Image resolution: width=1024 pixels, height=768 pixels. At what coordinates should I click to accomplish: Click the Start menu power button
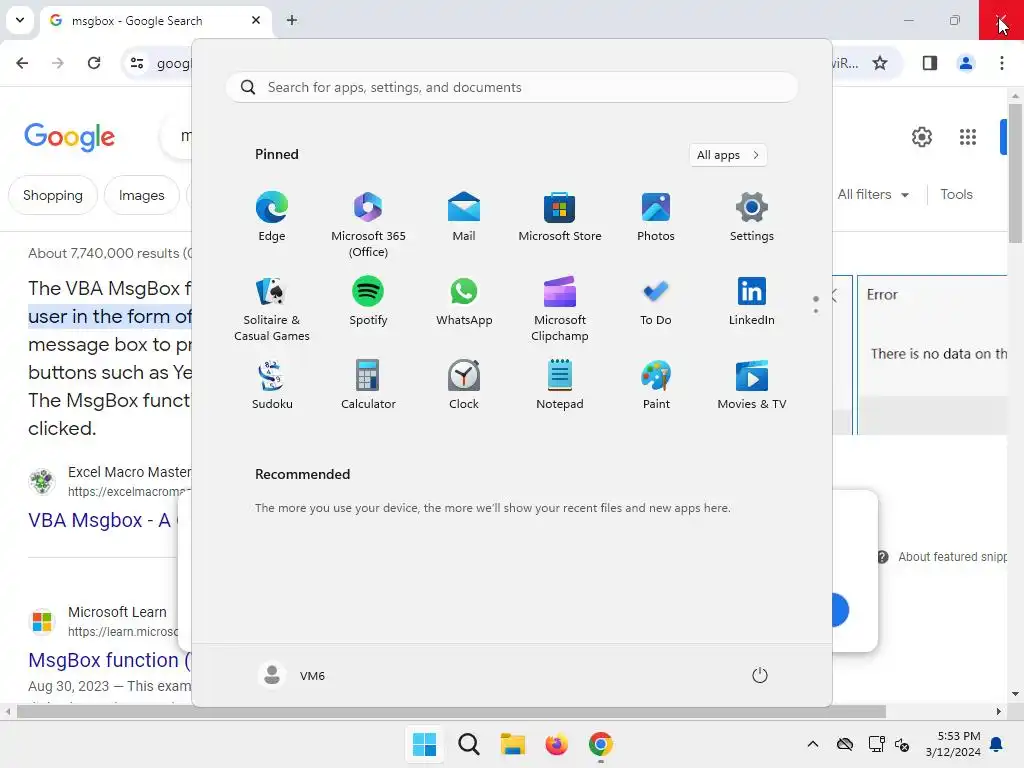point(760,675)
